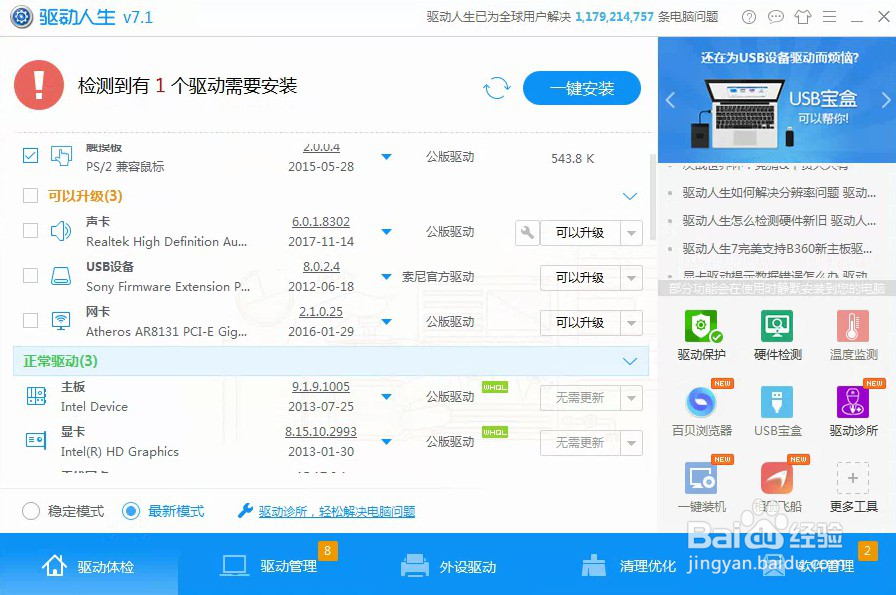Viewport: 896px width, 595px height.
Task: Check the USB设备 Sony driver checkbox
Action: point(30,275)
